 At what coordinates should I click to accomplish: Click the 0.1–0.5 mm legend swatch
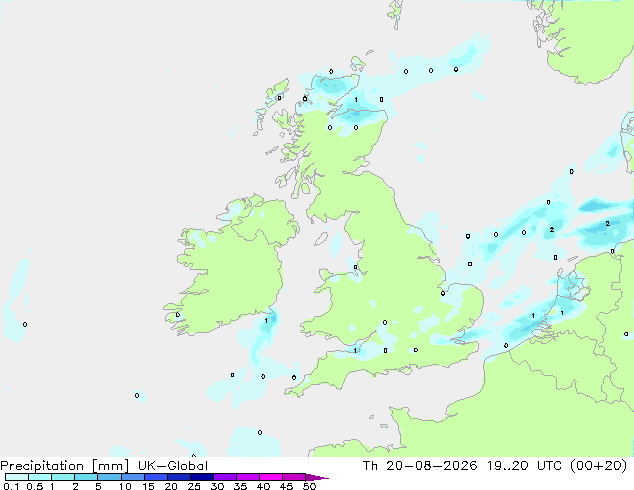click(17, 477)
